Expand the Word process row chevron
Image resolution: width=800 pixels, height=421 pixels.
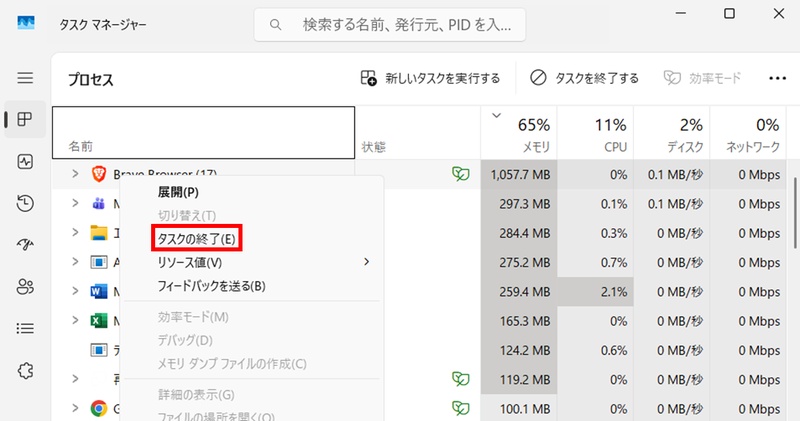pos(75,291)
